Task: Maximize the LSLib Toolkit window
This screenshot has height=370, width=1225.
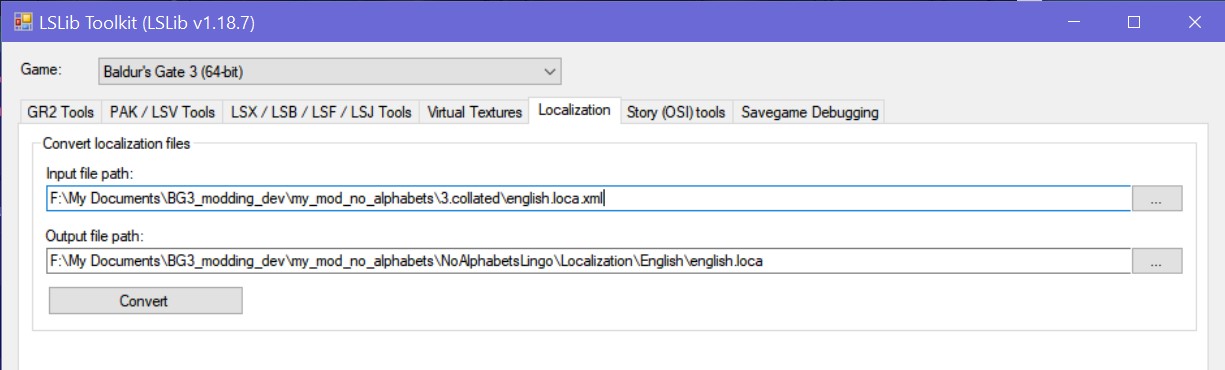Action: 1133,22
